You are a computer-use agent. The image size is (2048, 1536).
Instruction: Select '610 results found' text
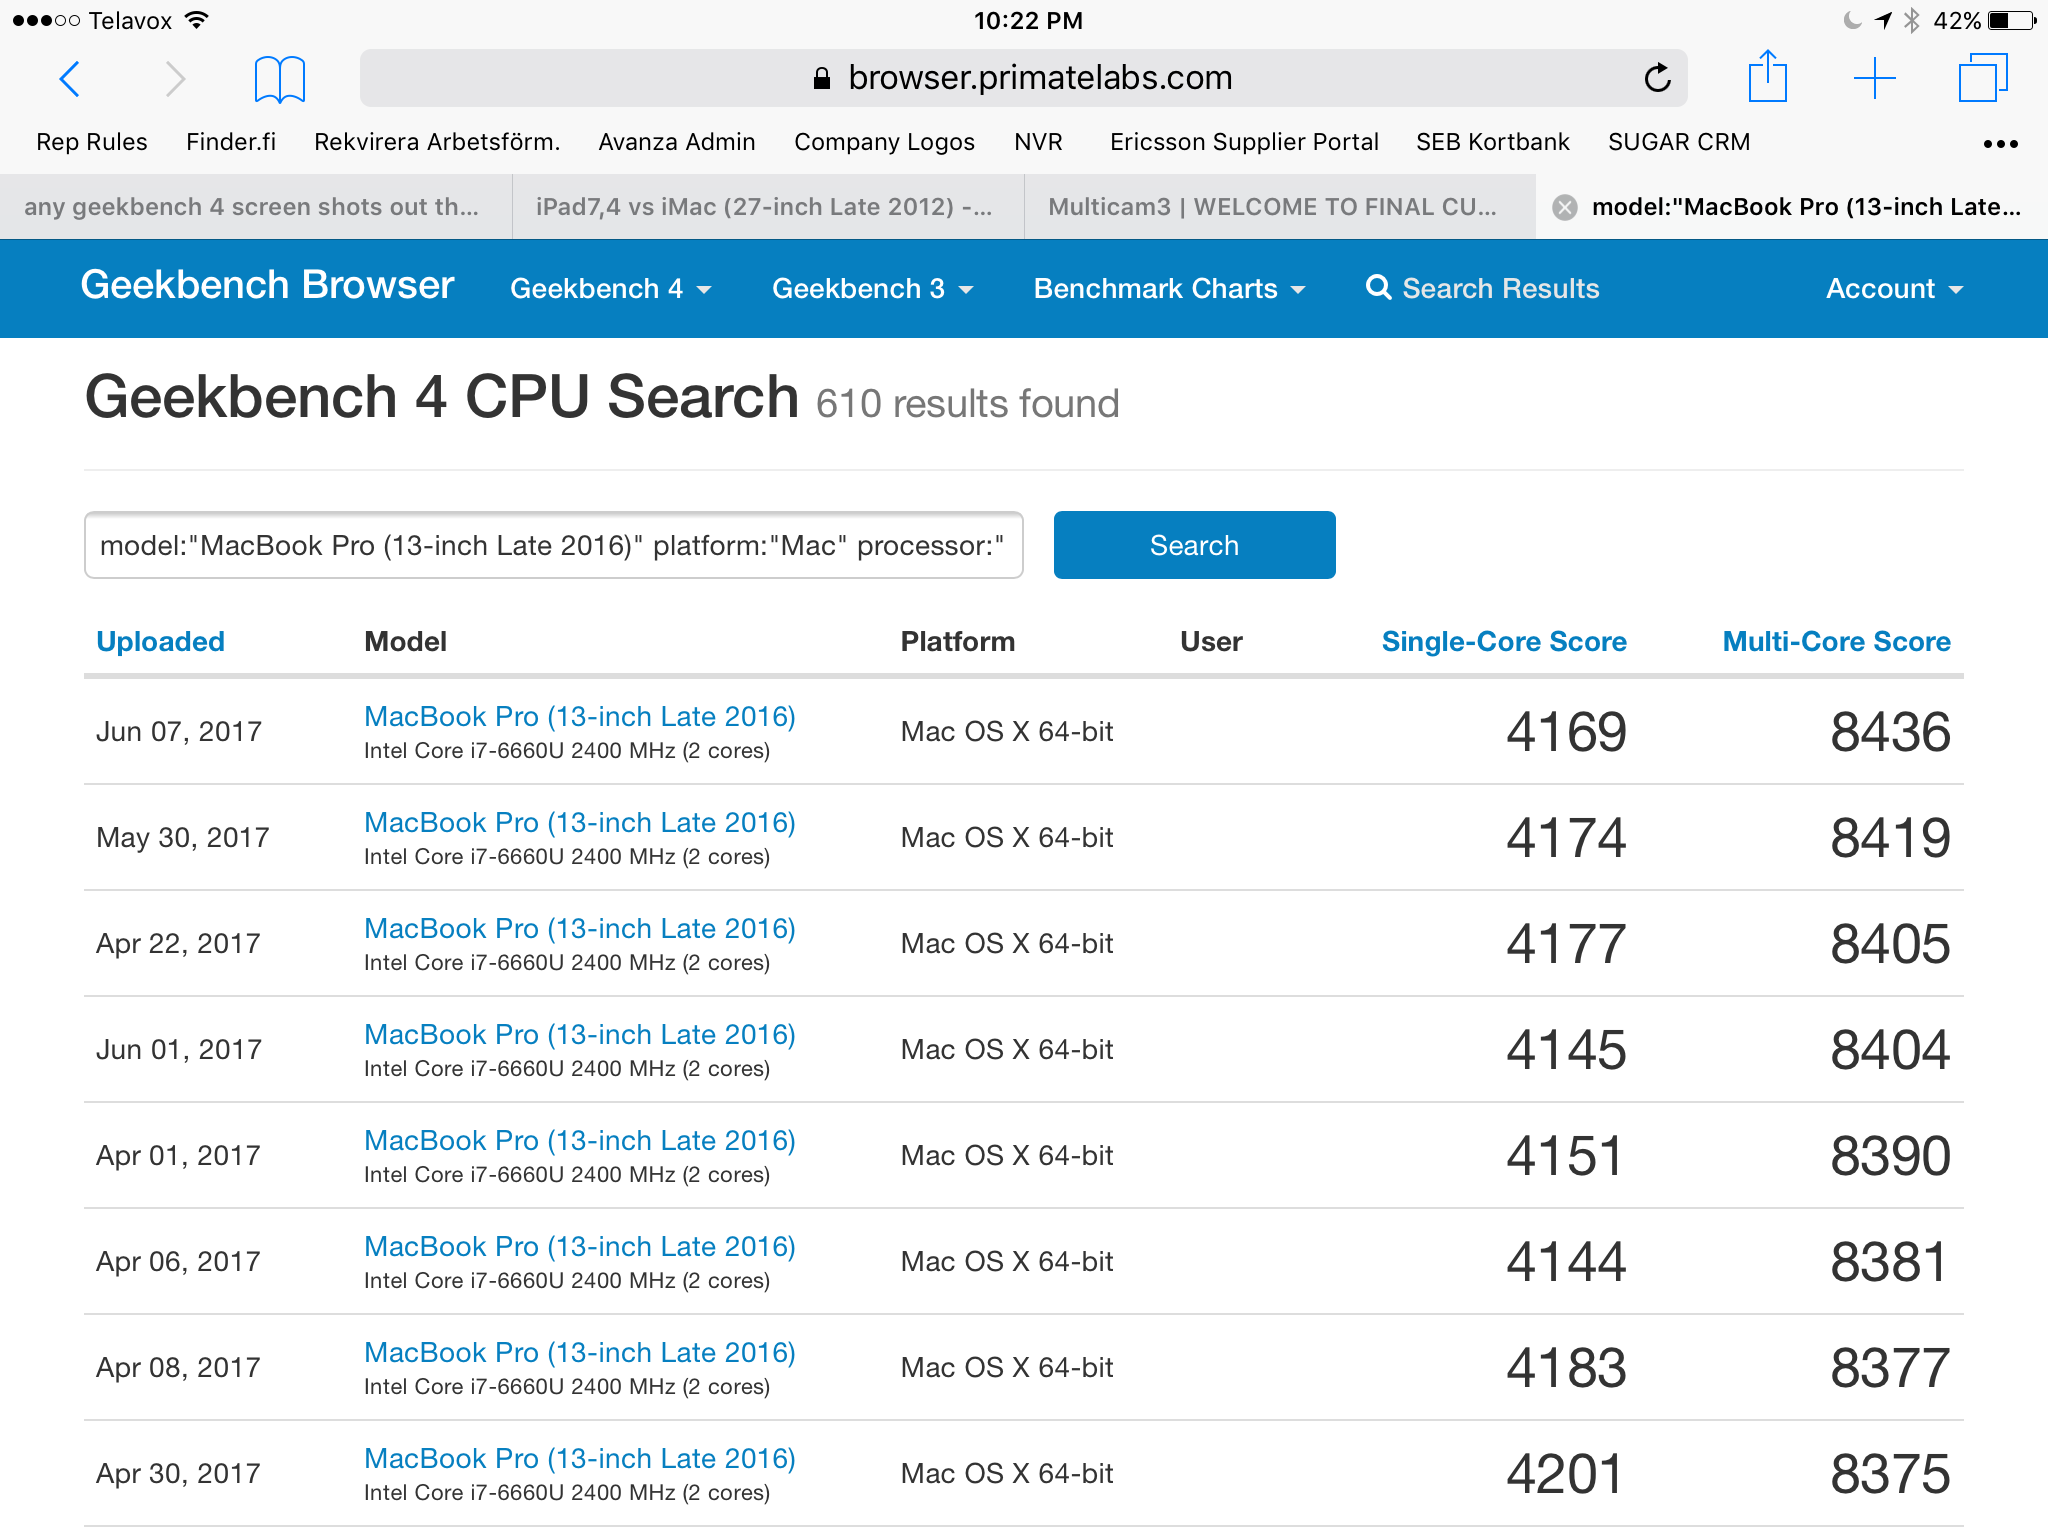(967, 404)
